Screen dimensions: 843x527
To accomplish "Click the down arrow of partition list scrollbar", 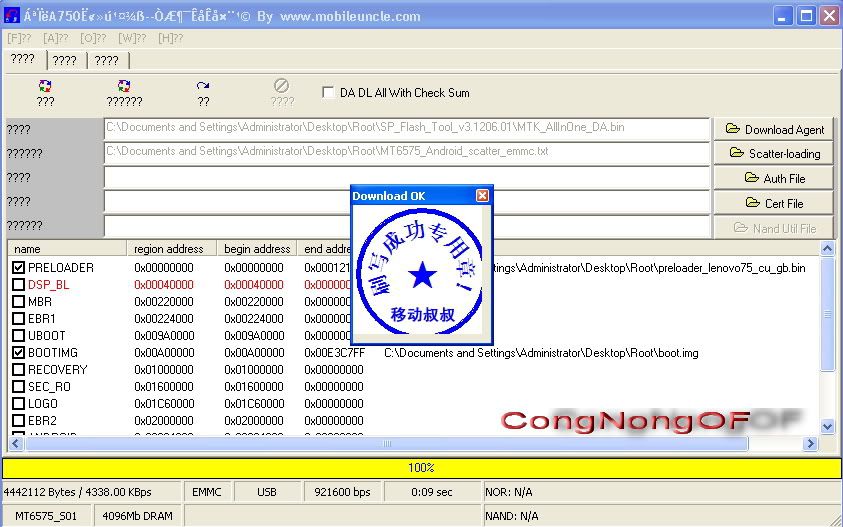I will point(827,426).
